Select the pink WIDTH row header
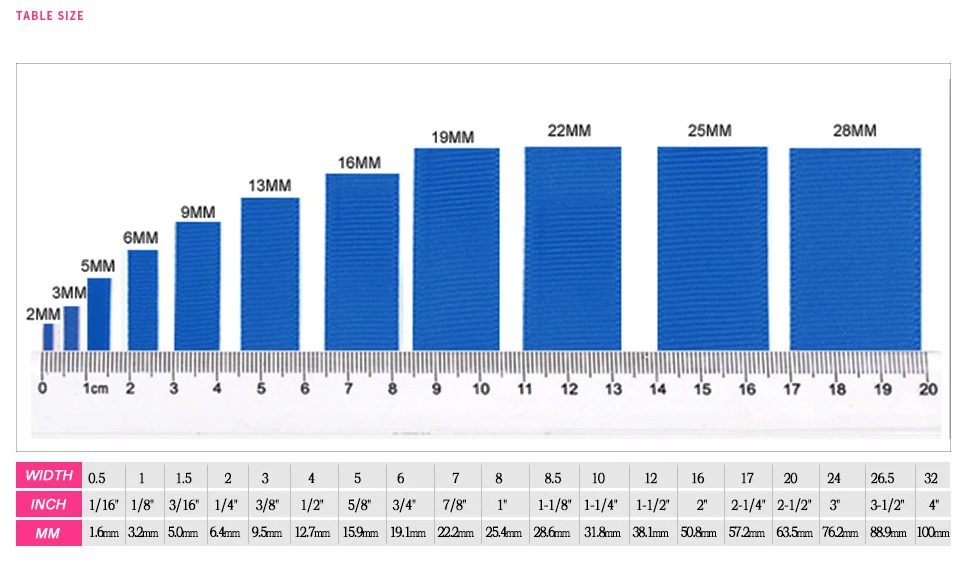This screenshot has width=980, height=566. point(49,475)
